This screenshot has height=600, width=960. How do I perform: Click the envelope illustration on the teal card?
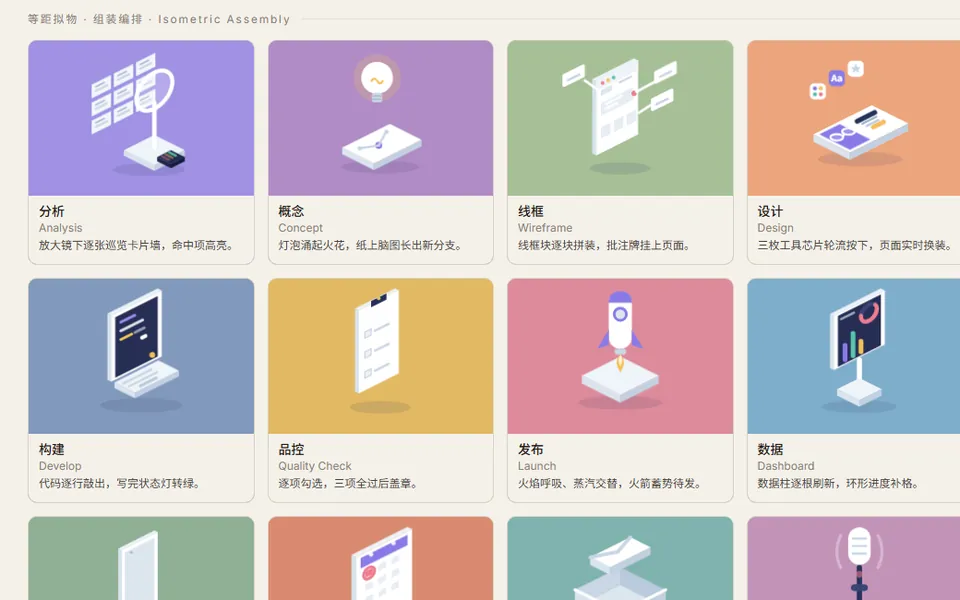click(620, 555)
